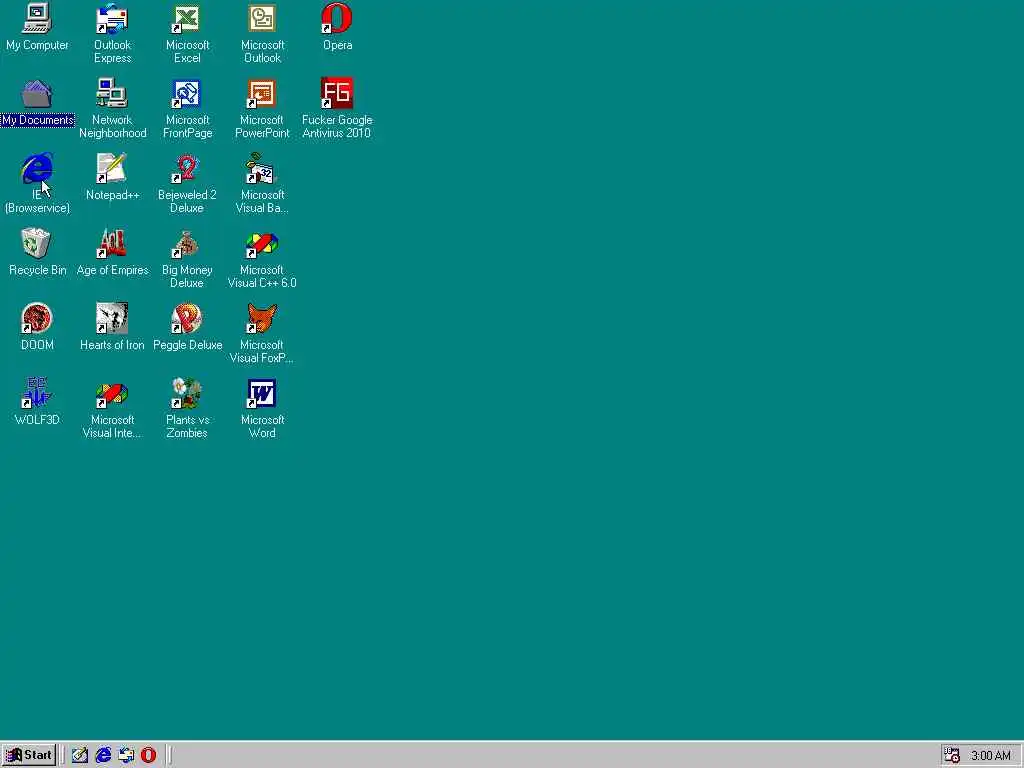Click the My Documents folder icon
Viewport: 1024px width, 768px height.
[x=37, y=93]
